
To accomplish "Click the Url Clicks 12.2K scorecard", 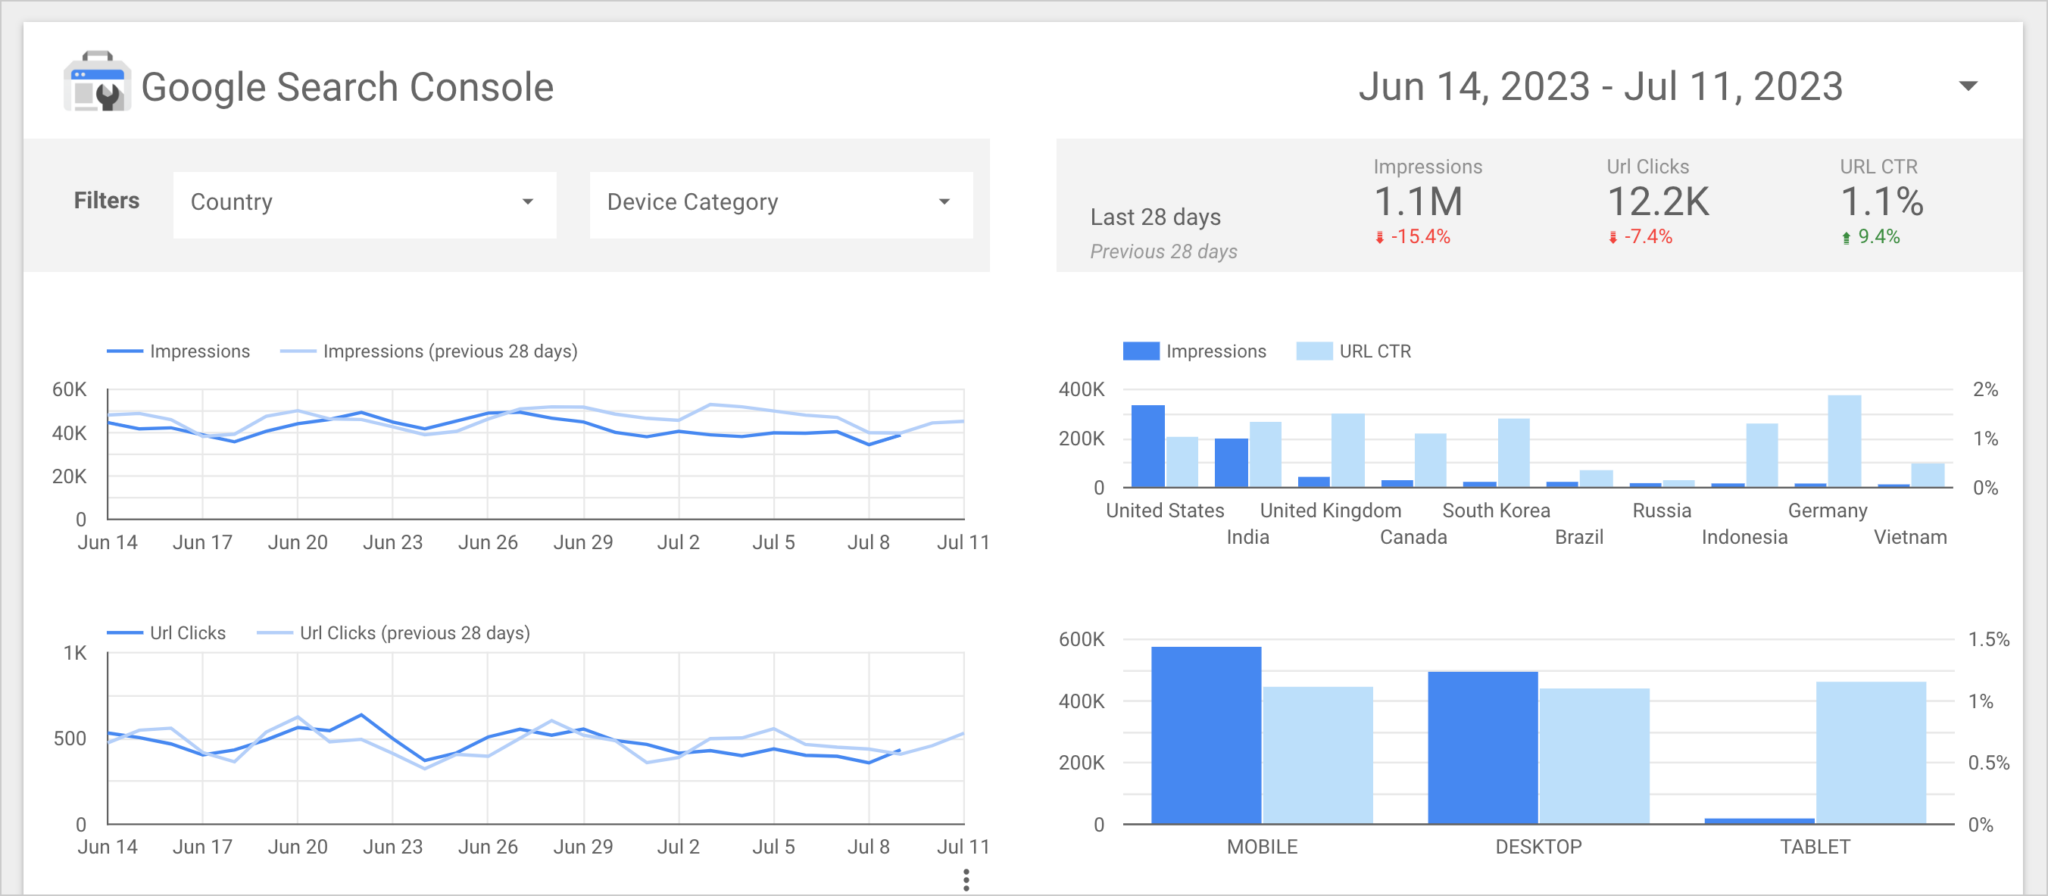I will pos(1658,202).
